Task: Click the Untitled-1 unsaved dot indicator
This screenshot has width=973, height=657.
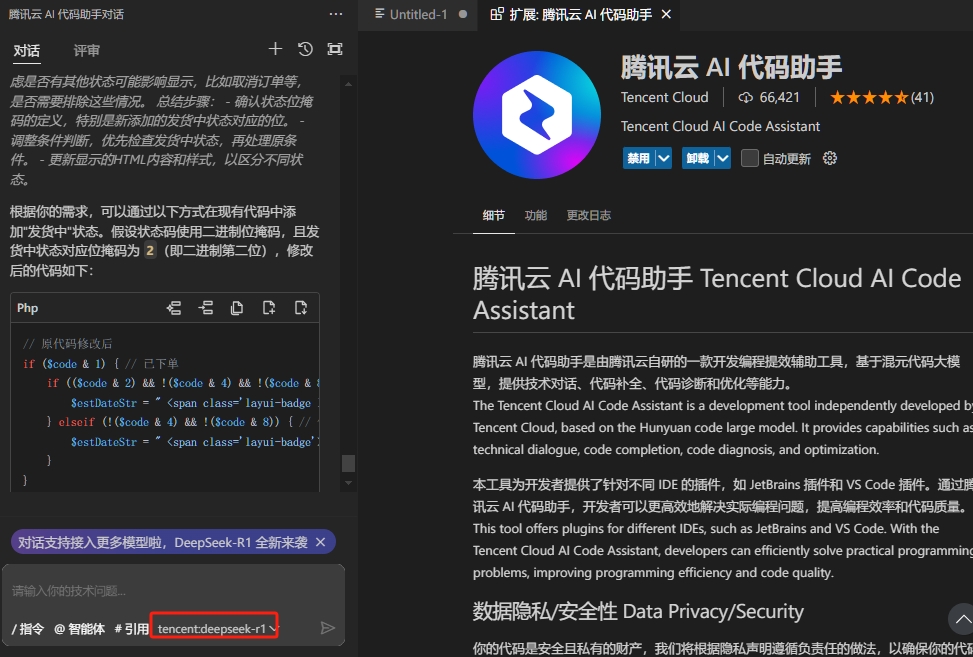Action: (x=463, y=14)
